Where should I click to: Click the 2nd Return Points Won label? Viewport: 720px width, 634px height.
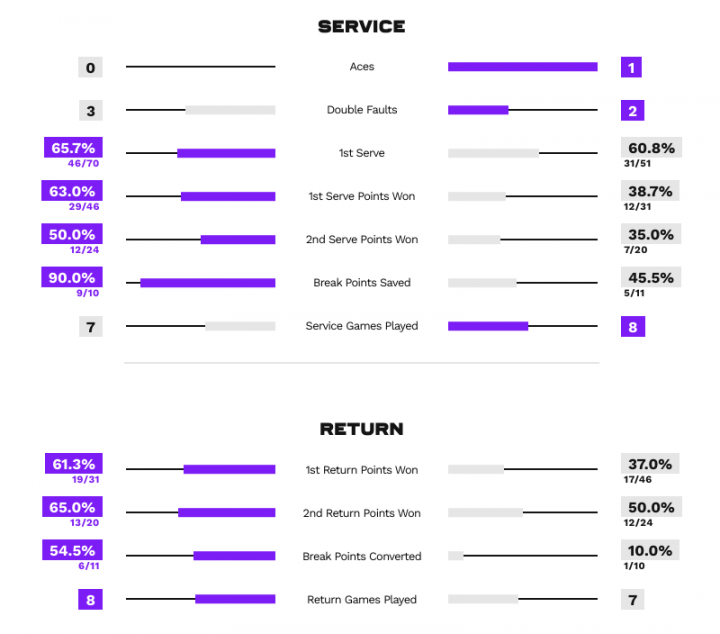[x=362, y=513]
